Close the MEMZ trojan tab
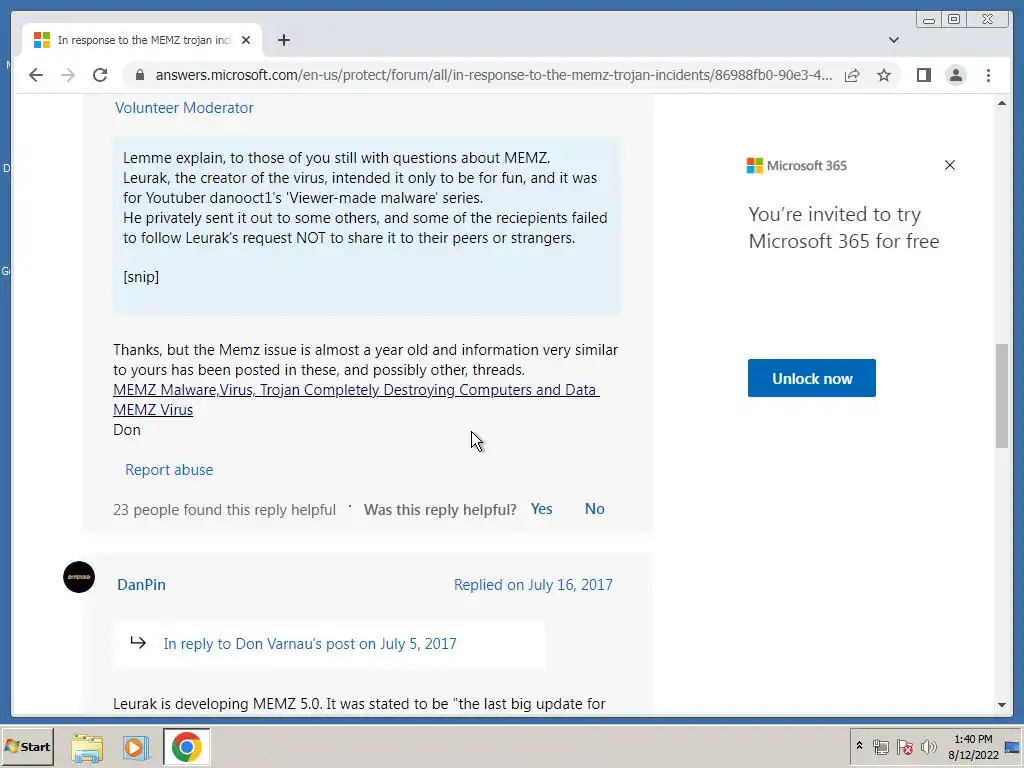Screen dimensions: 1024x768 [x=246, y=40]
